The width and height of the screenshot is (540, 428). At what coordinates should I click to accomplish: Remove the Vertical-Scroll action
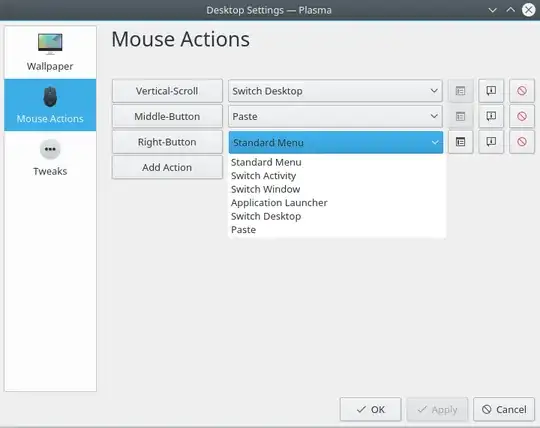[x=522, y=91]
